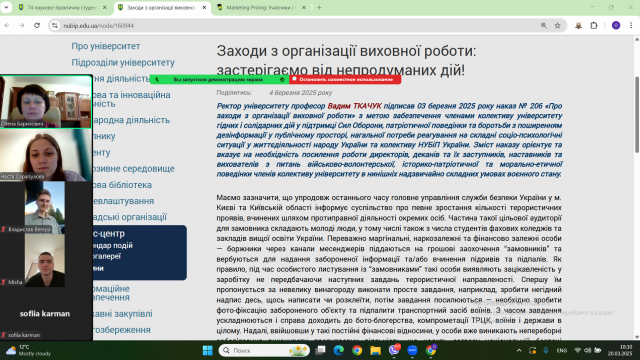Bookmark this page with the star icon
Image resolution: width=640 pixels, height=360 pixels.
pos(558,25)
